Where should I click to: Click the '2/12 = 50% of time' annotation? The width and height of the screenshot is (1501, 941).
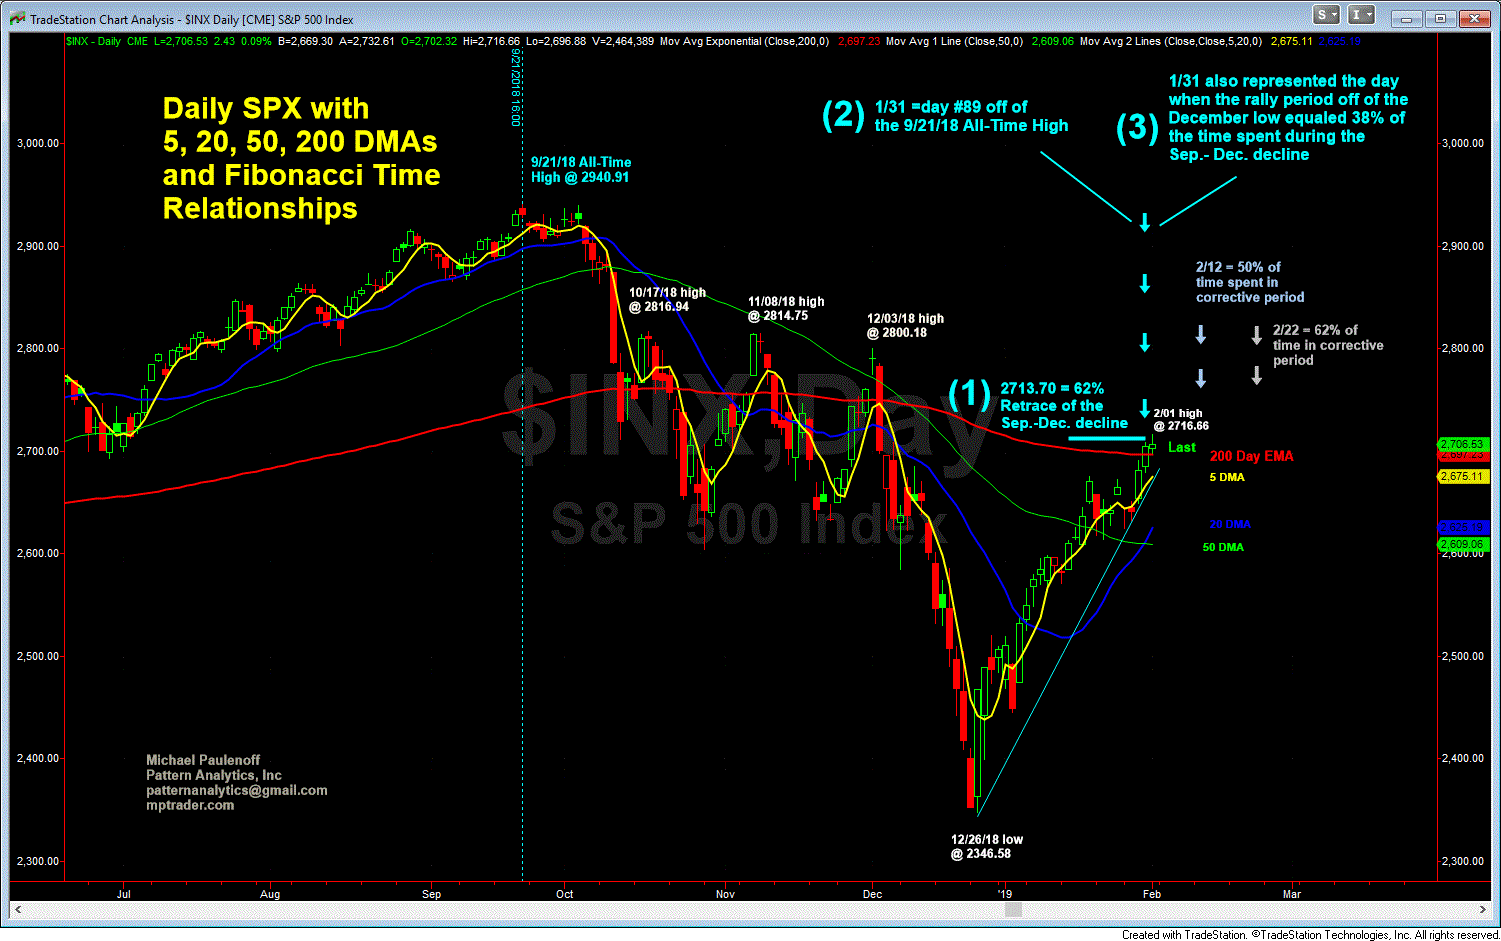(x=1250, y=282)
